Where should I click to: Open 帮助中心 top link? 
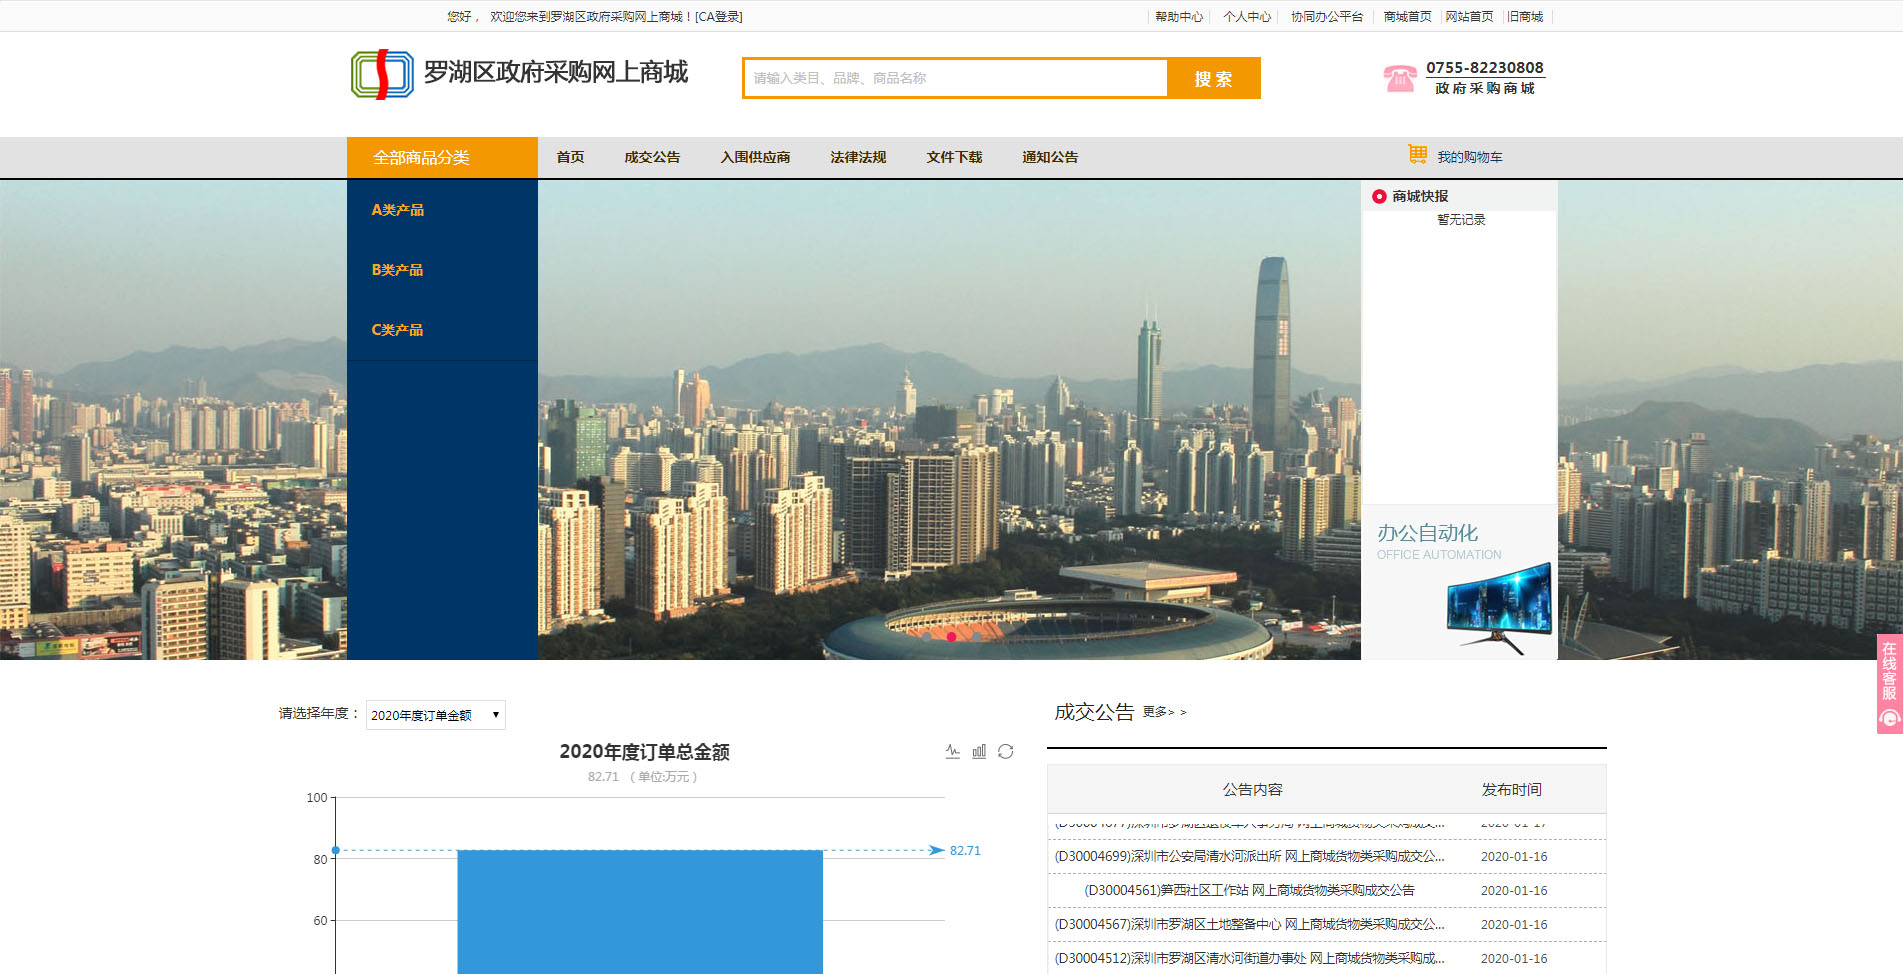tap(1179, 16)
